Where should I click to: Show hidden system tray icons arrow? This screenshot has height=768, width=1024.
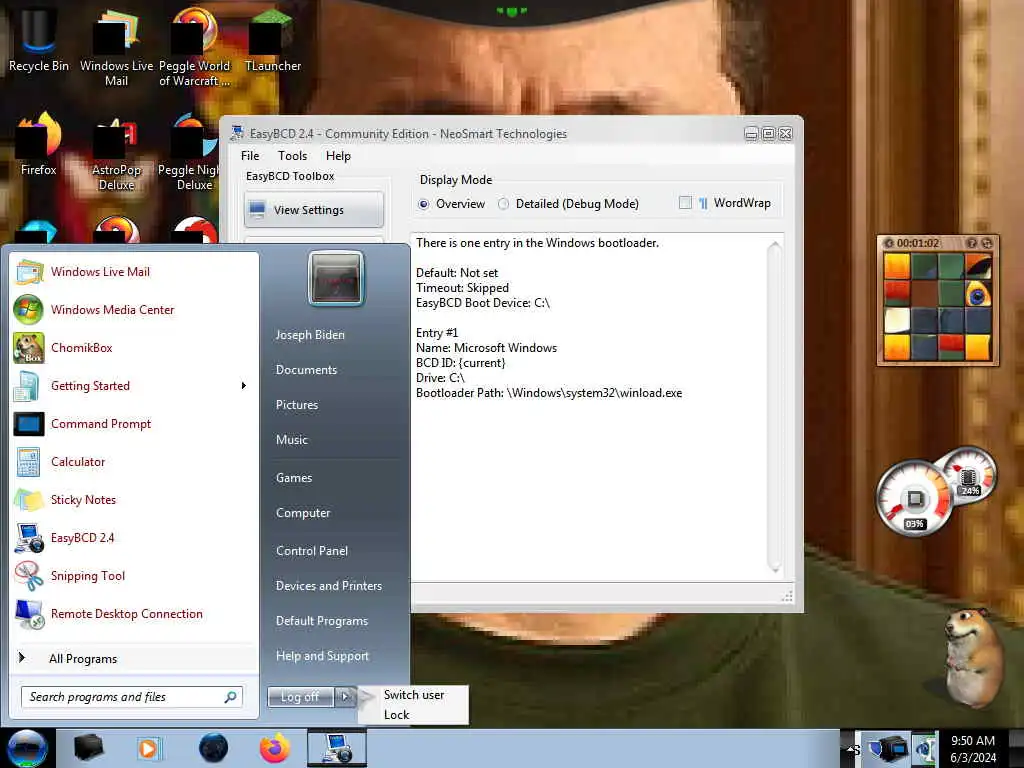(851, 750)
